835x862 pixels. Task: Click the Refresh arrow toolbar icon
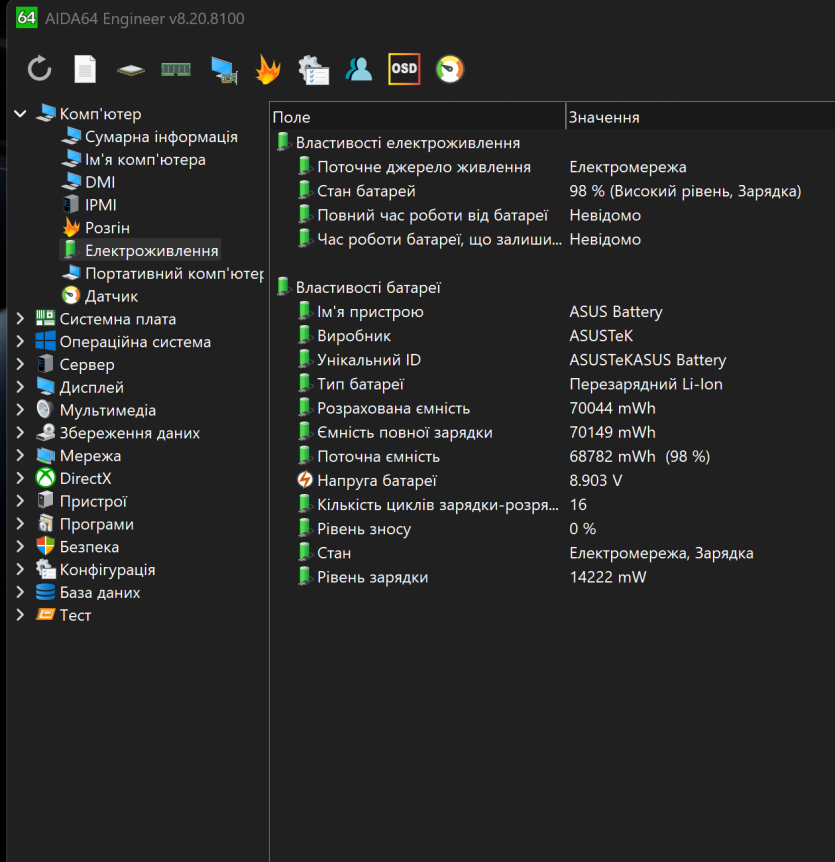pos(39,69)
